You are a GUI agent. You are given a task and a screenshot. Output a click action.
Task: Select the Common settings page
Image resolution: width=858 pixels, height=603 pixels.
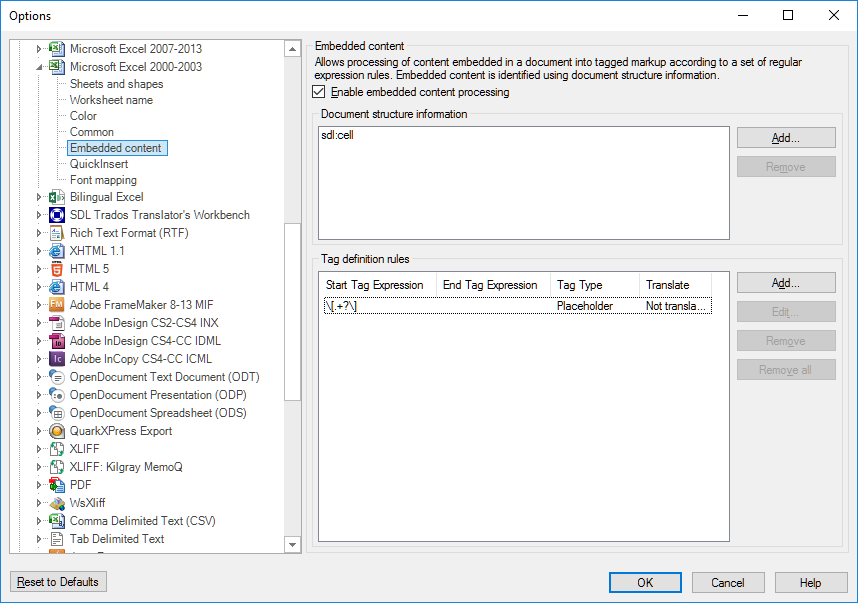[x=91, y=132]
